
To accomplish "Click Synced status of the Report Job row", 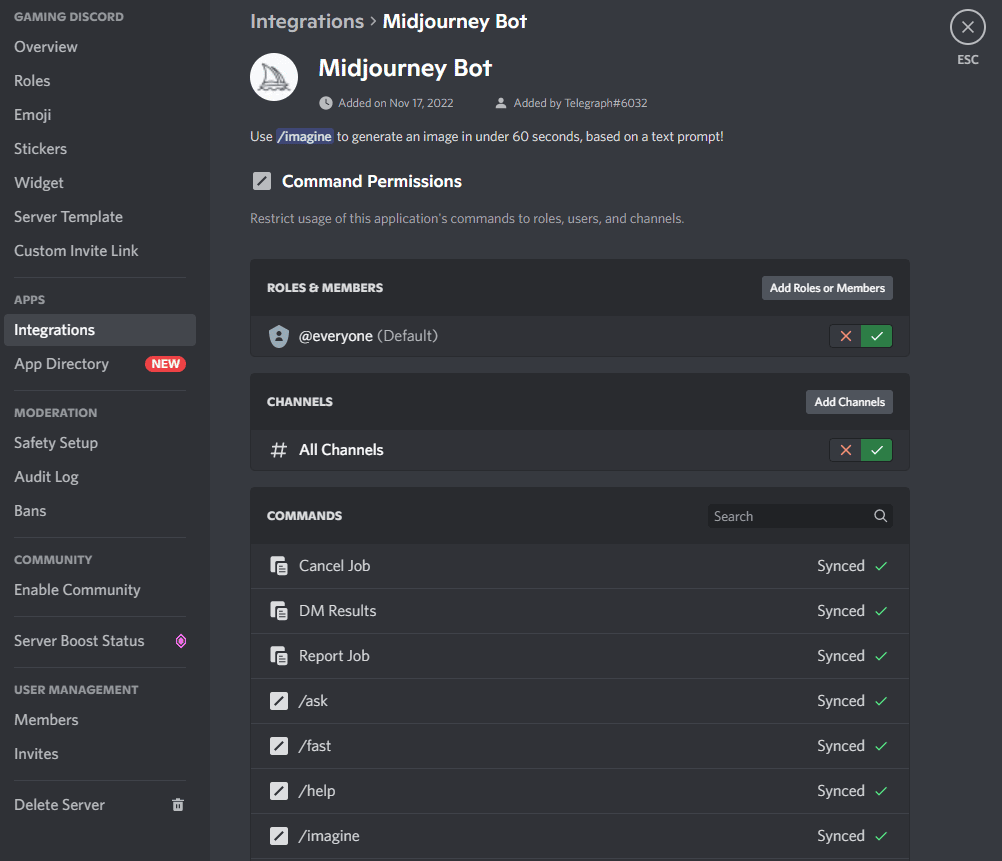I will pos(840,656).
